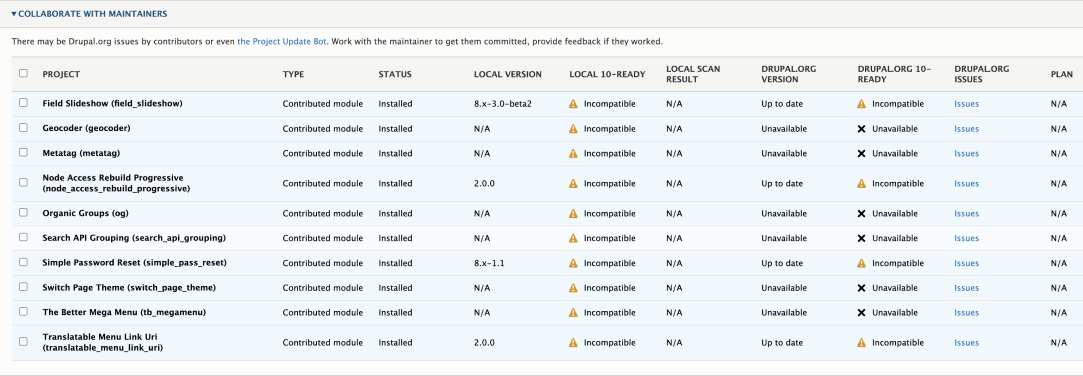Screen dimensions: 1083x376
Task: Click Local 10-Ready warning icon for Simple Password Reset
Action: [573, 263]
